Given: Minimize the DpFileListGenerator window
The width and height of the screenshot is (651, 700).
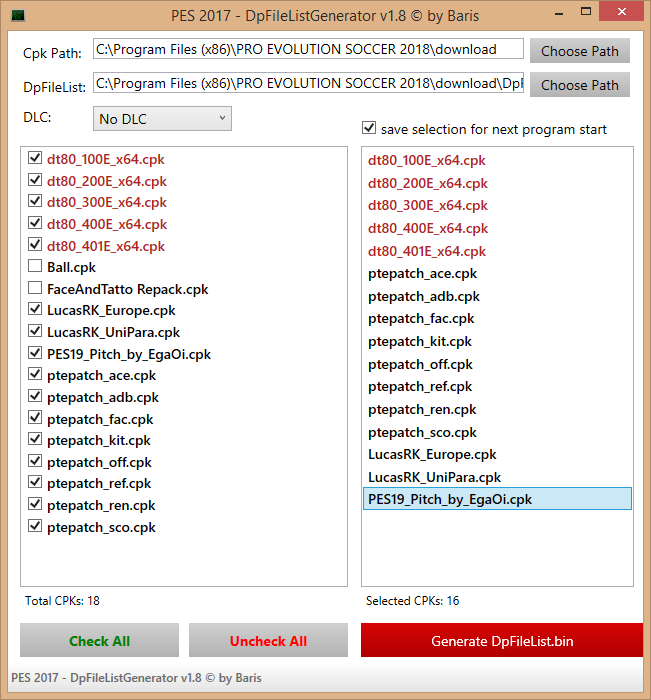Looking at the screenshot, I should (x=559, y=13).
